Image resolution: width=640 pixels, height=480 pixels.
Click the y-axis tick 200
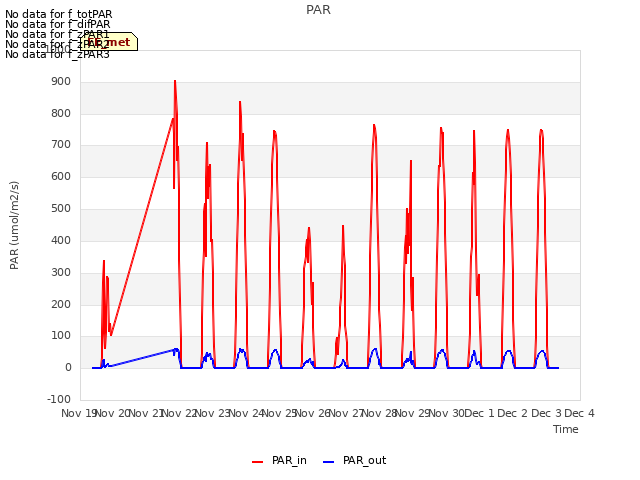61,304
